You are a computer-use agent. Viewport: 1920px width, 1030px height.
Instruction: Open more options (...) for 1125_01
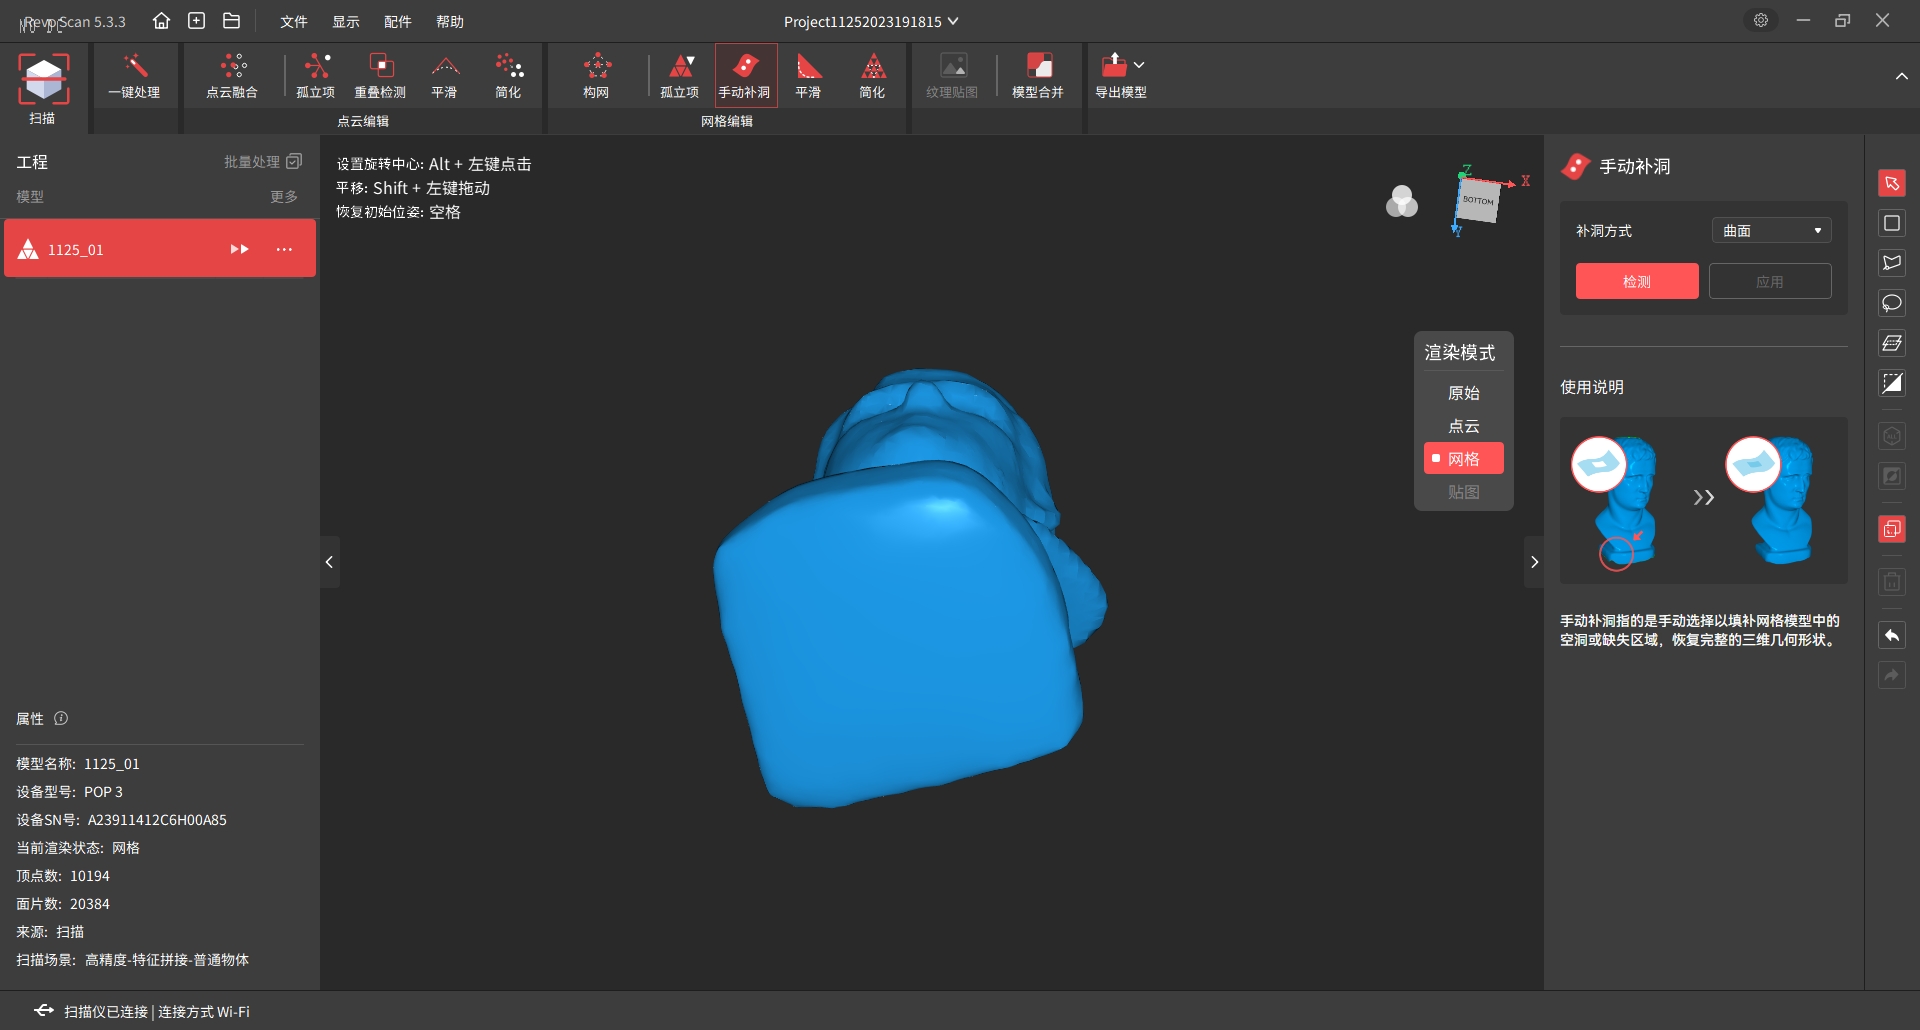coord(284,249)
